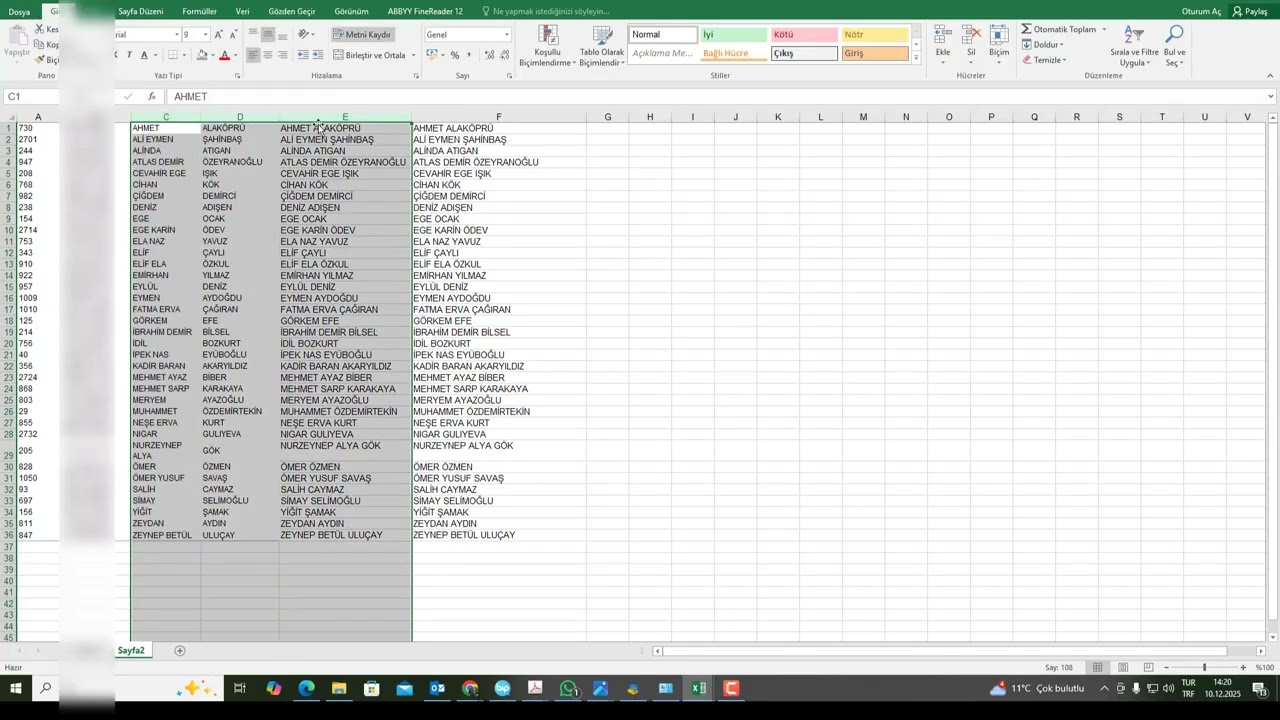The height and width of the screenshot is (720, 1280).
Task: Click the Increase Font Size icon
Action: tap(219, 34)
